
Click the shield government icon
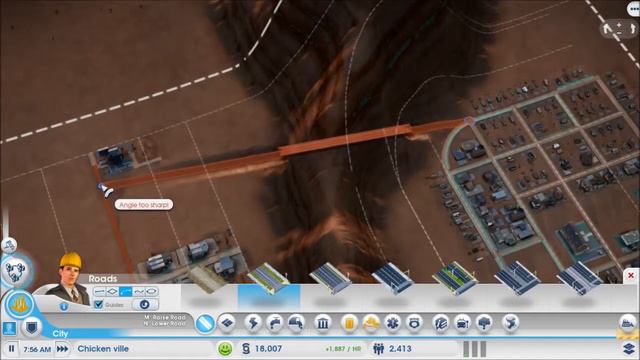coord(31,327)
